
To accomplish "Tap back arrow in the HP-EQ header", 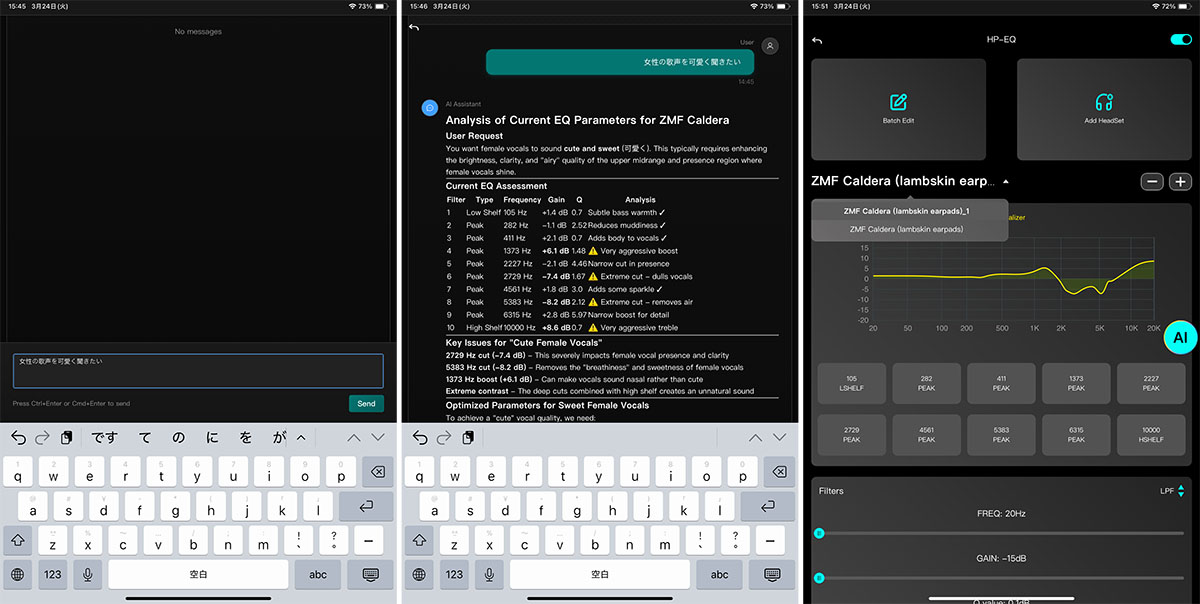I will pyautogui.click(x=817, y=41).
